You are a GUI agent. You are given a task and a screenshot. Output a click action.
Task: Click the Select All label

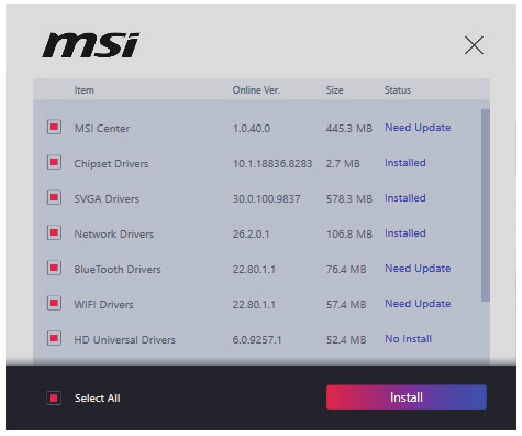(x=98, y=398)
